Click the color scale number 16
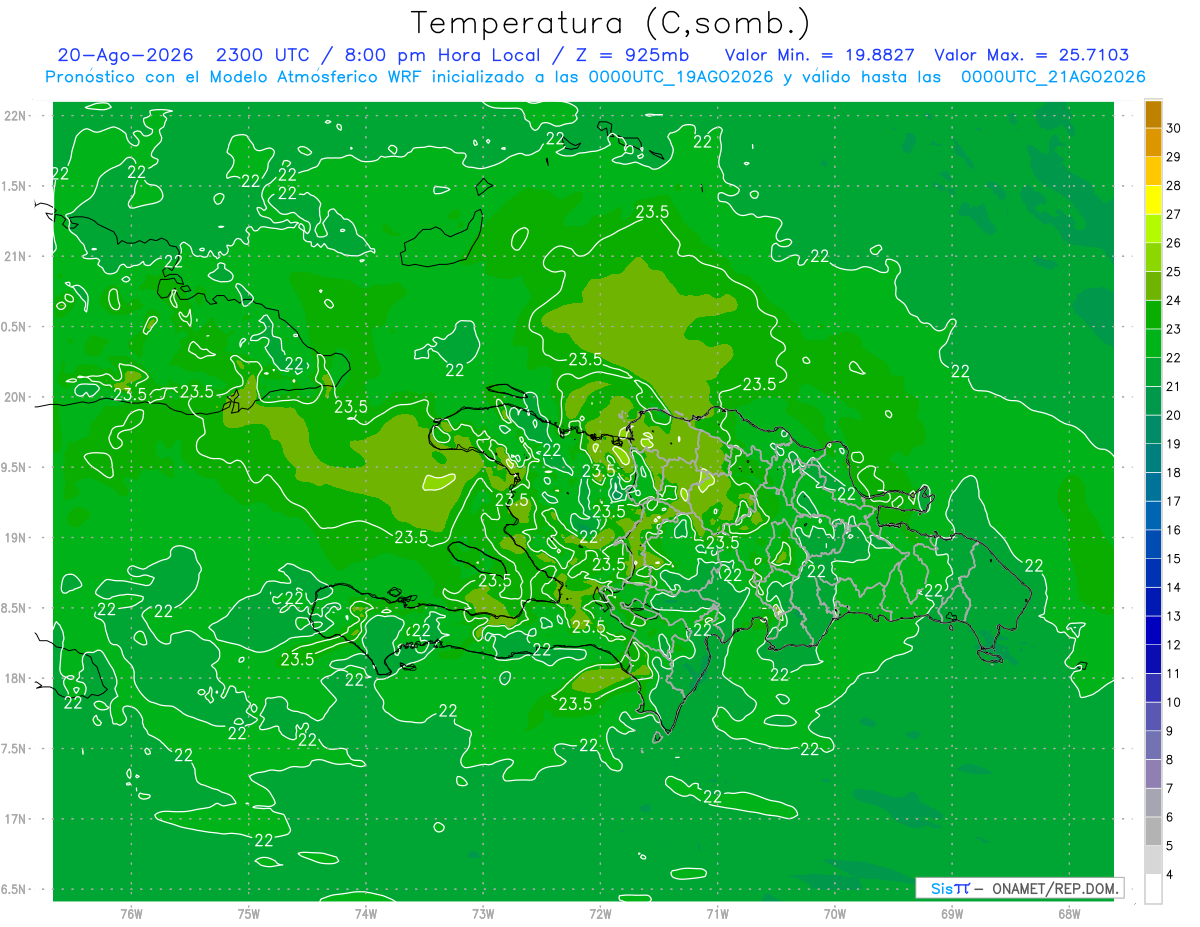Screen dimensions: 1200x927 click(1174, 530)
